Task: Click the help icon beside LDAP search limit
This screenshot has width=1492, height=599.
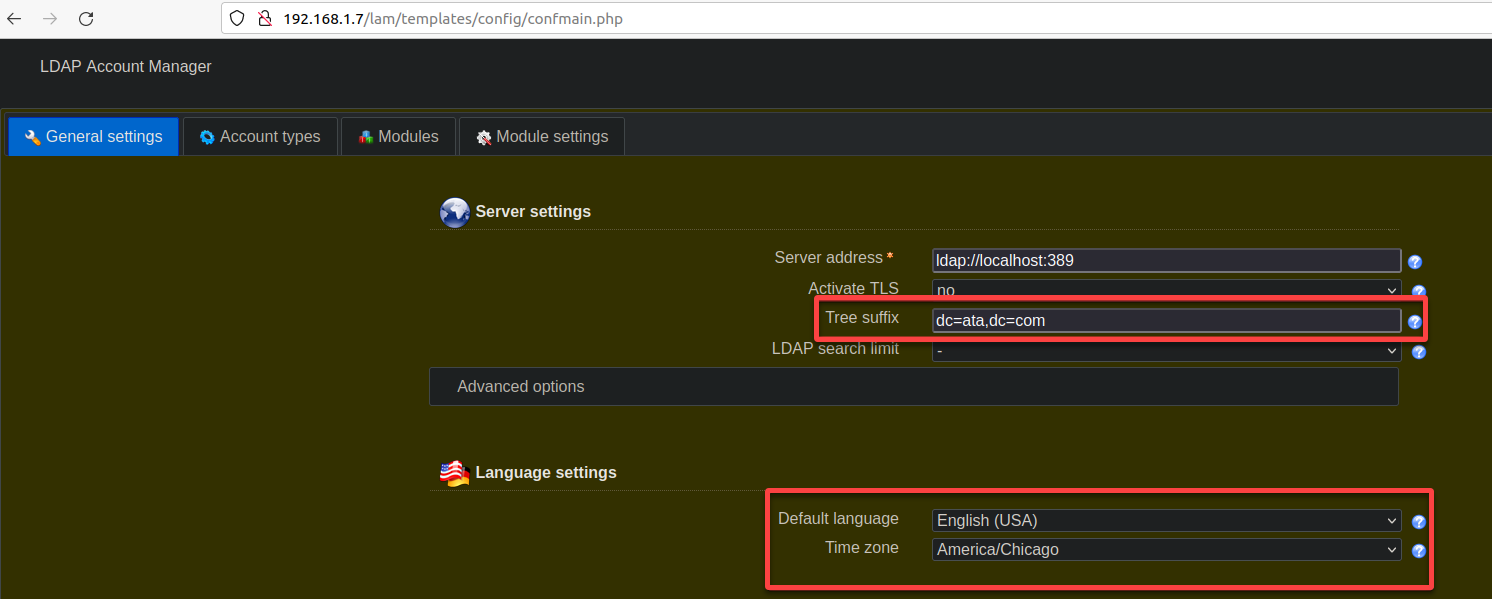Action: [1418, 352]
